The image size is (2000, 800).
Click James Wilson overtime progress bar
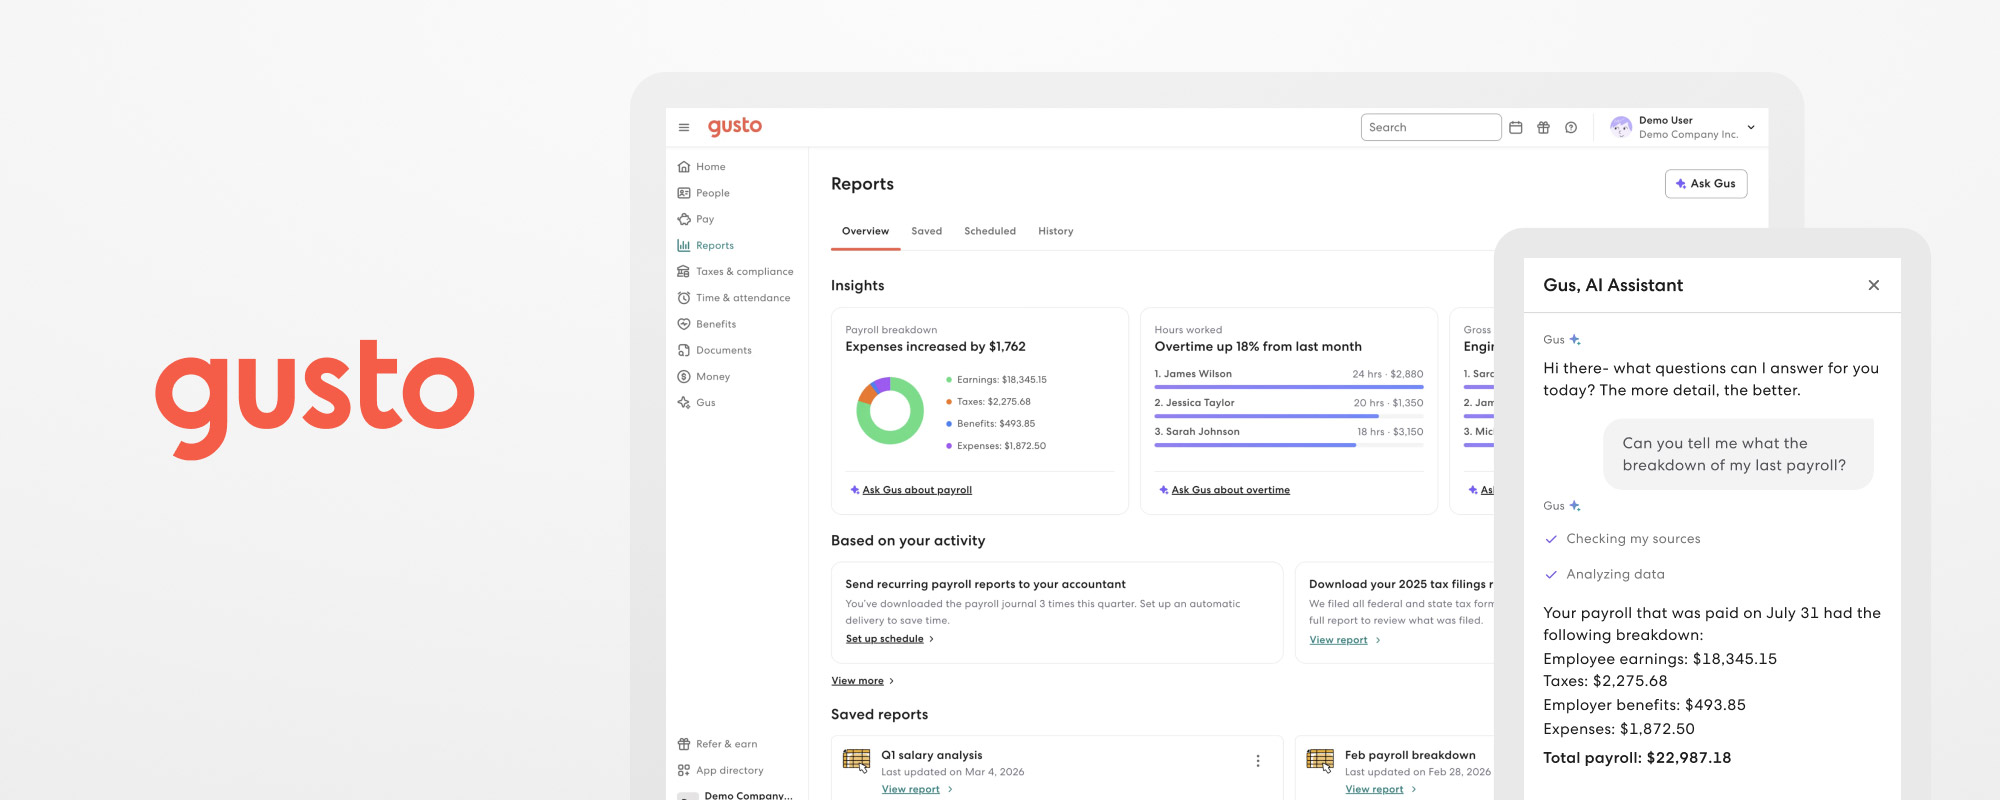tap(1289, 387)
